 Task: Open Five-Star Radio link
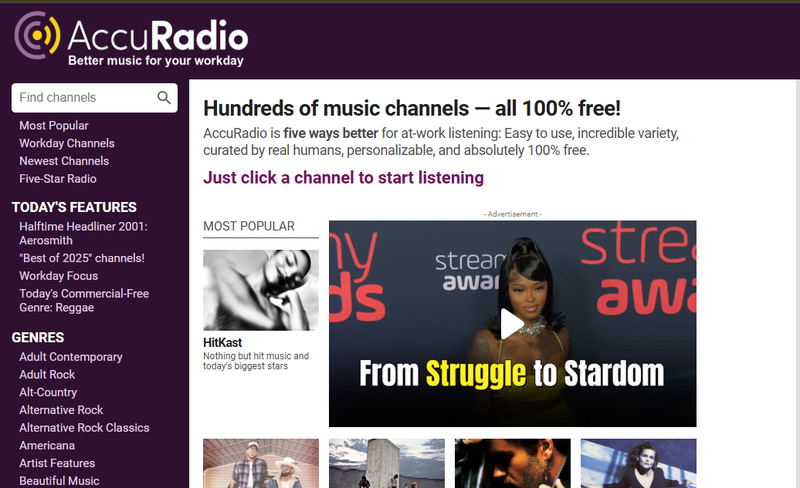pos(58,179)
